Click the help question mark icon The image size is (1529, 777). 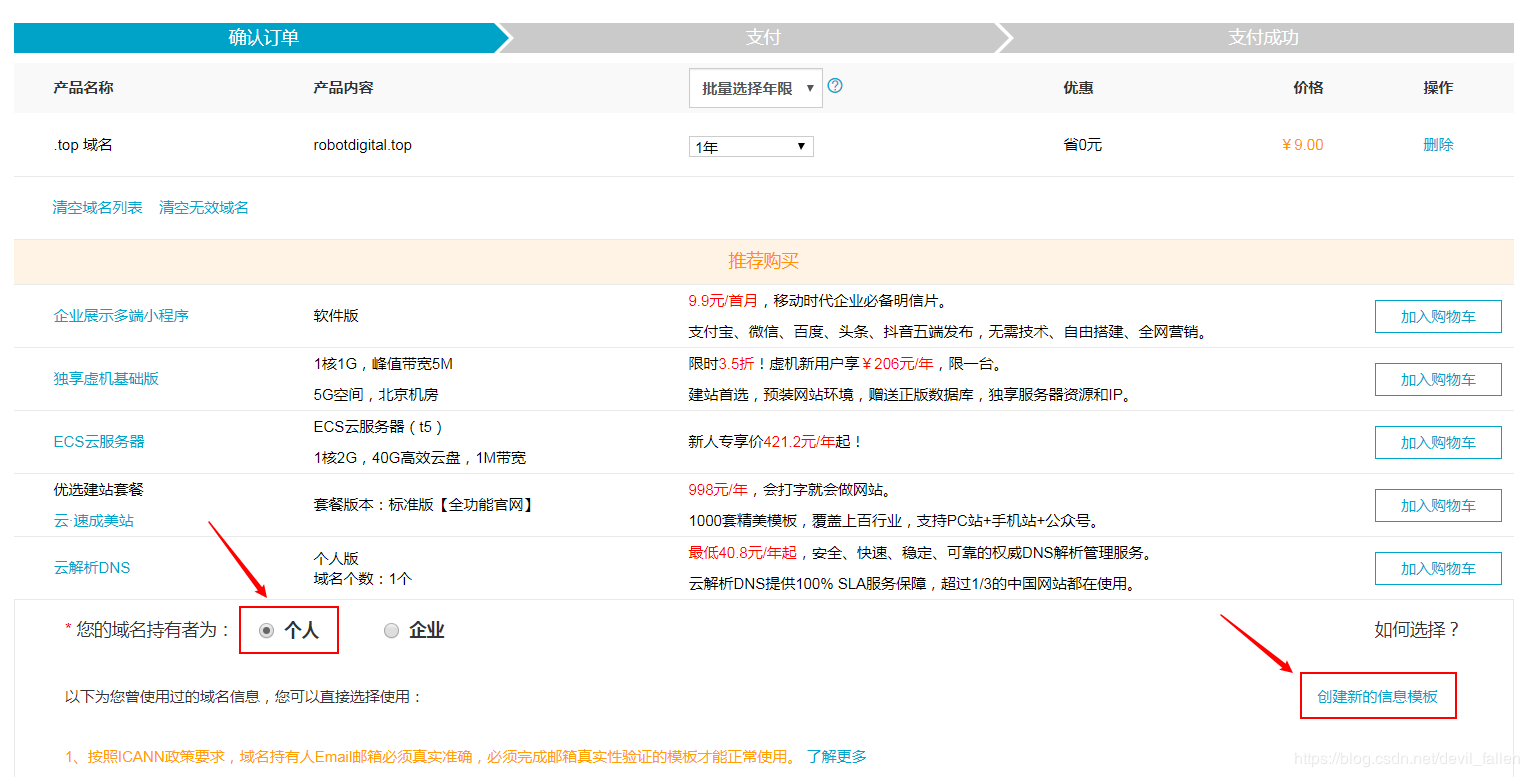(835, 86)
